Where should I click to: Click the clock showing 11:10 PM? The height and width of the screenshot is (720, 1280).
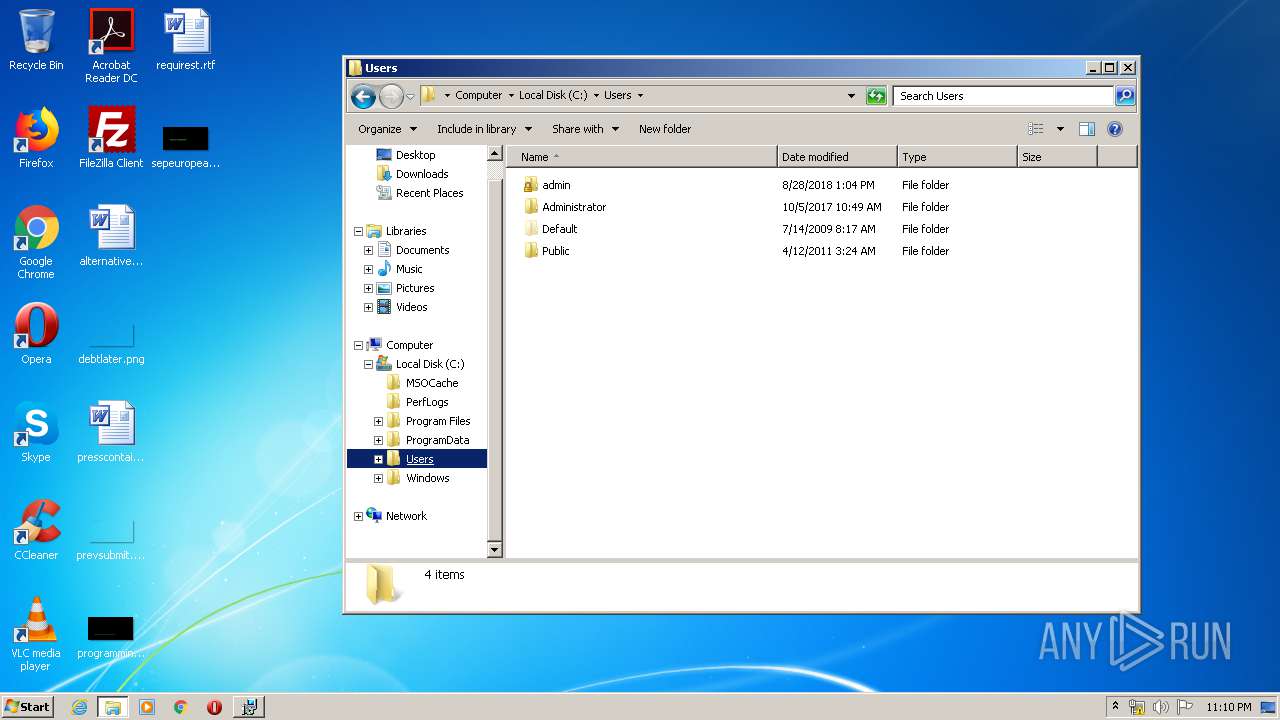click(x=1228, y=707)
